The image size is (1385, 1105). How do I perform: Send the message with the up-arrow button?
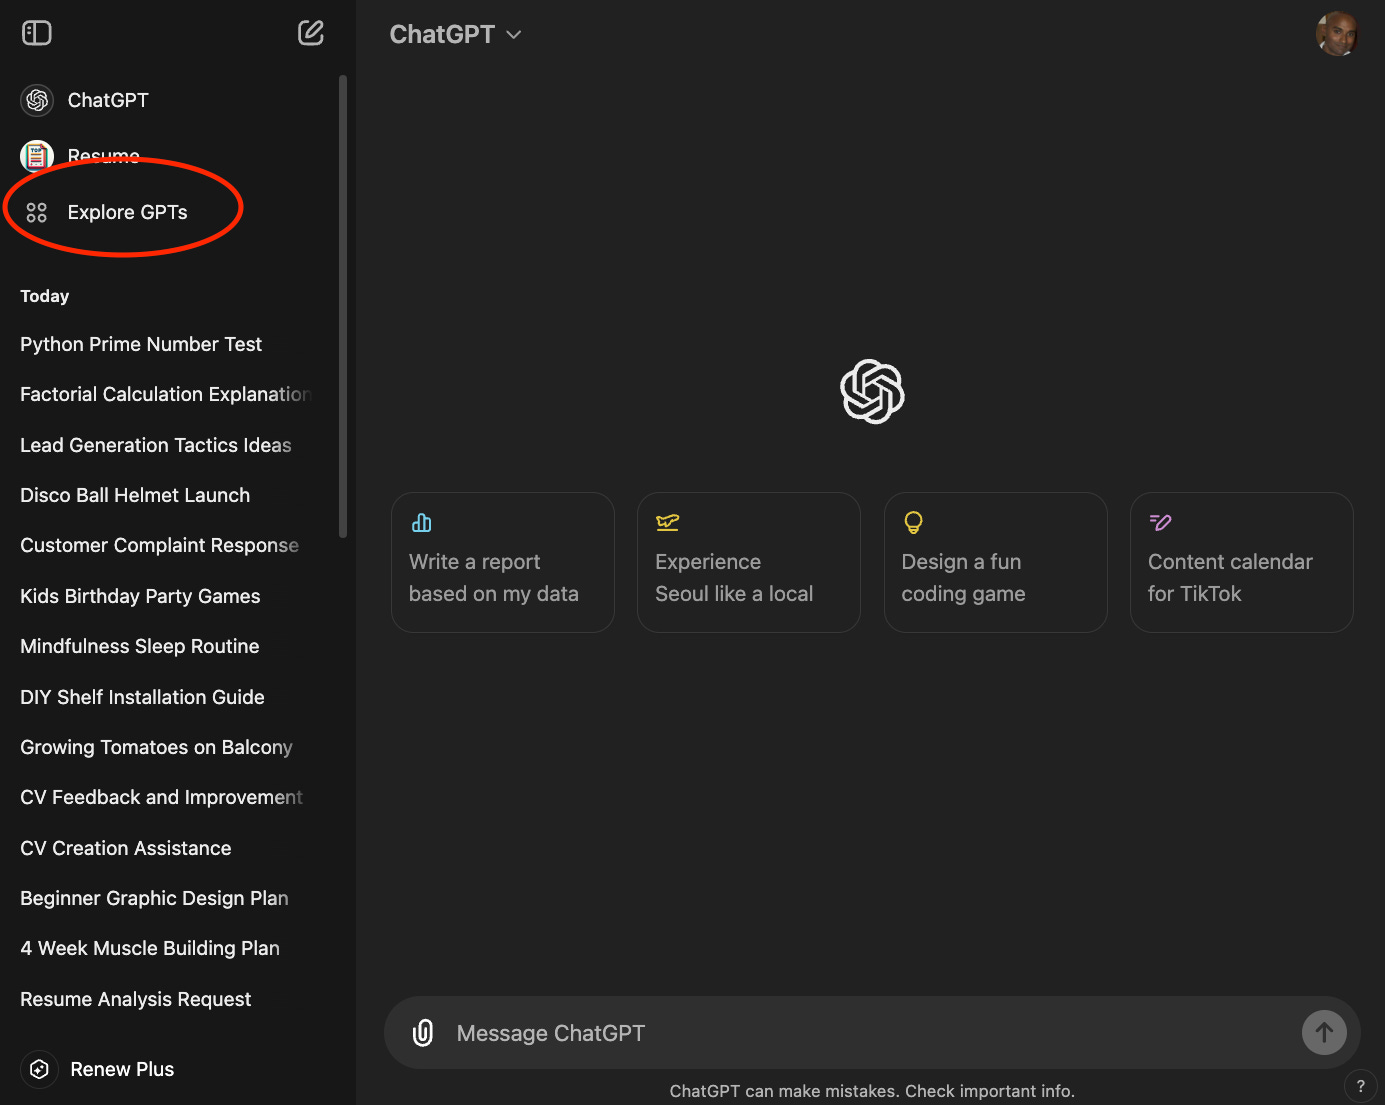click(1324, 1033)
